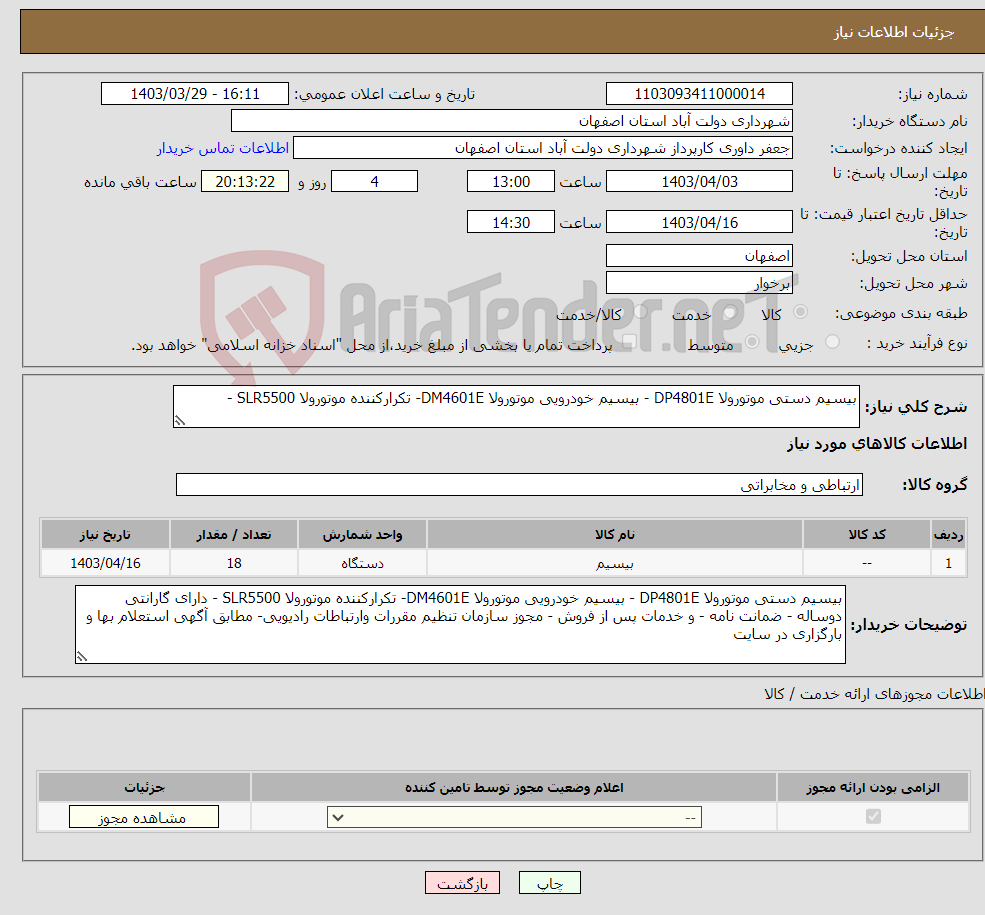Choose the جزیی purchase type radio

tap(832, 342)
